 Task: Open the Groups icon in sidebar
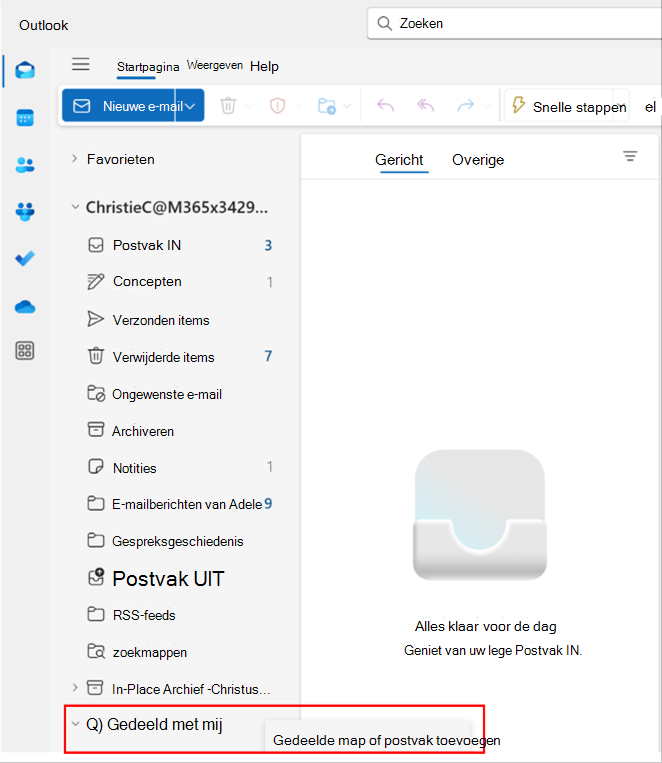point(25,212)
